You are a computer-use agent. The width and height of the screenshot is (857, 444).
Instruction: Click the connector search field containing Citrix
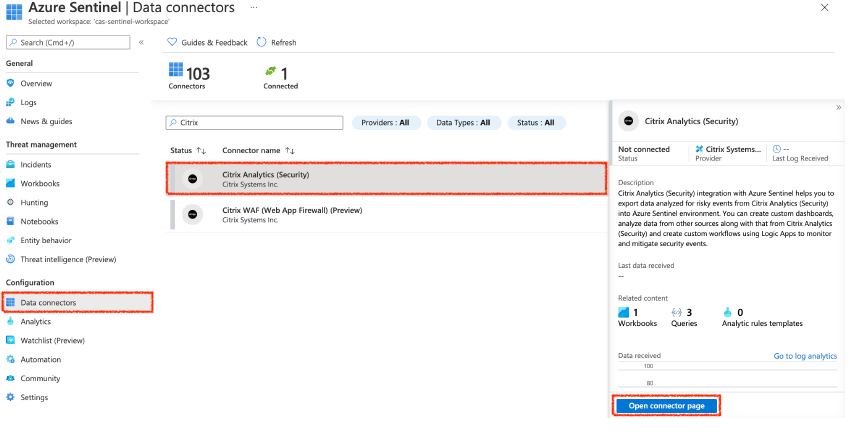[255, 123]
